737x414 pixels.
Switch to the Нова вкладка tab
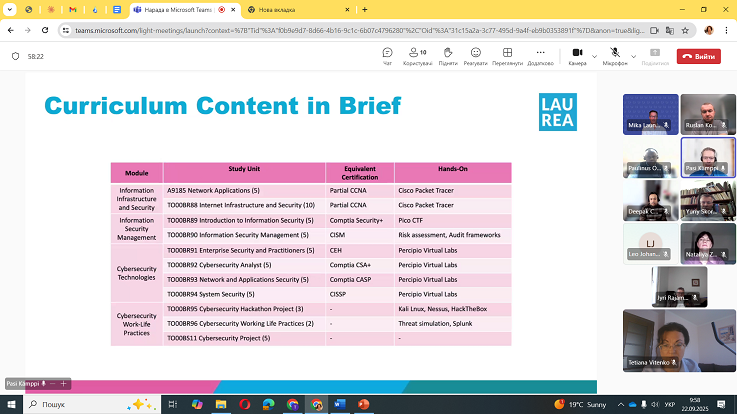tap(285, 9)
